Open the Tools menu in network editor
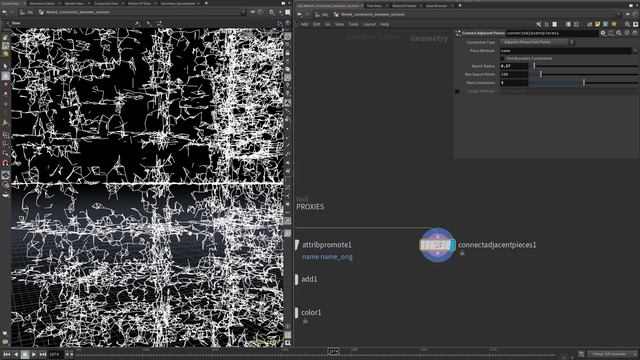The image size is (640, 360). [x=353, y=24]
